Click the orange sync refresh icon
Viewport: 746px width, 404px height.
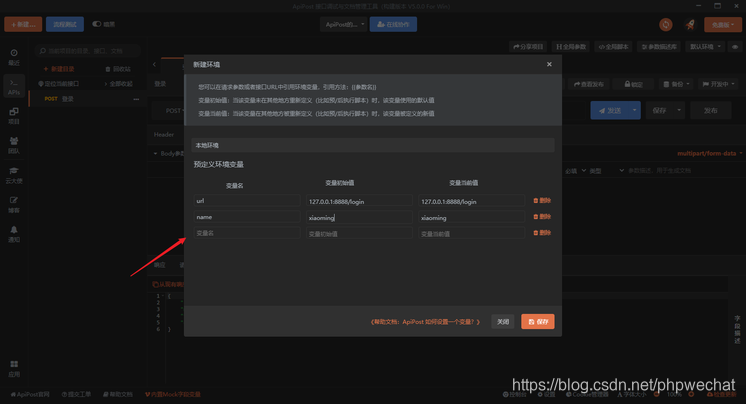(x=666, y=25)
